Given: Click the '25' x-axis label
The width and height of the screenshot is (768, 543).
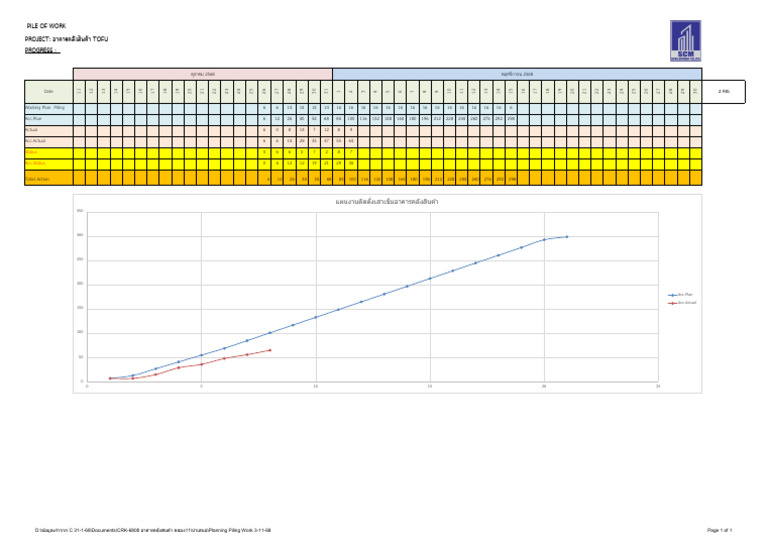Looking at the screenshot, I should (x=658, y=387).
